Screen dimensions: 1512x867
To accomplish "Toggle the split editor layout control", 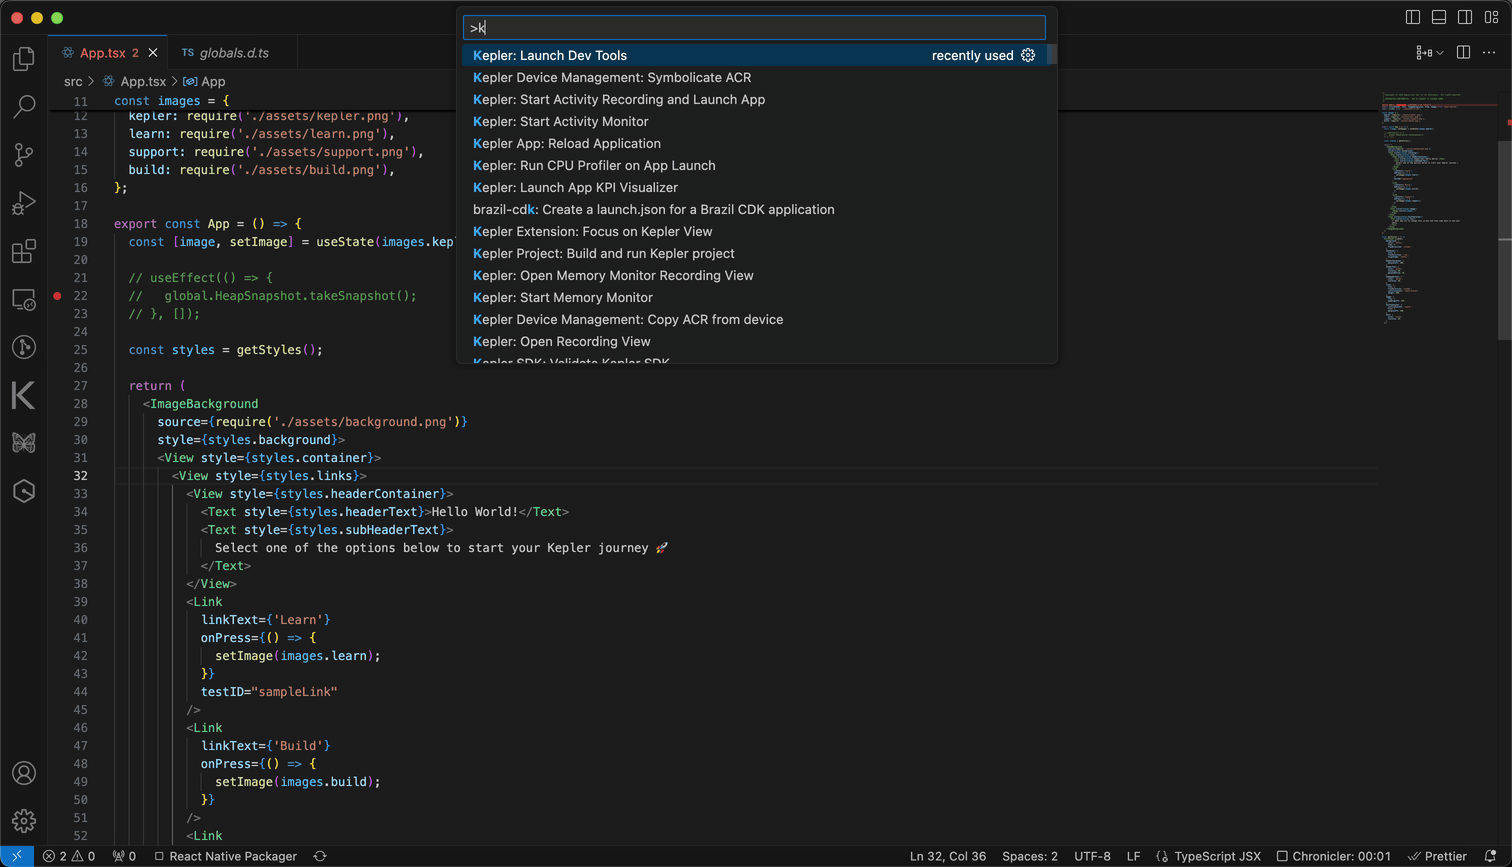I will click(1464, 52).
